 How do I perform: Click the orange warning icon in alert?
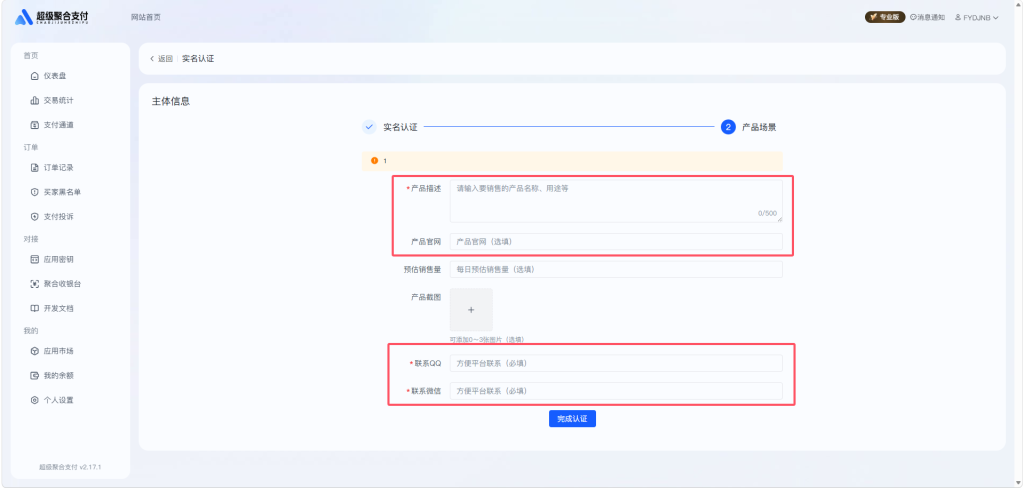tap(374, 161)
